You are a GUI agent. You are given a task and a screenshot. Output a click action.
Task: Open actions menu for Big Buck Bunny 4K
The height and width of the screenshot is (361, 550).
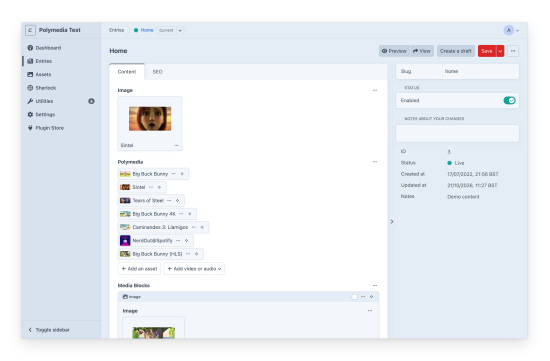pos(181,214)
